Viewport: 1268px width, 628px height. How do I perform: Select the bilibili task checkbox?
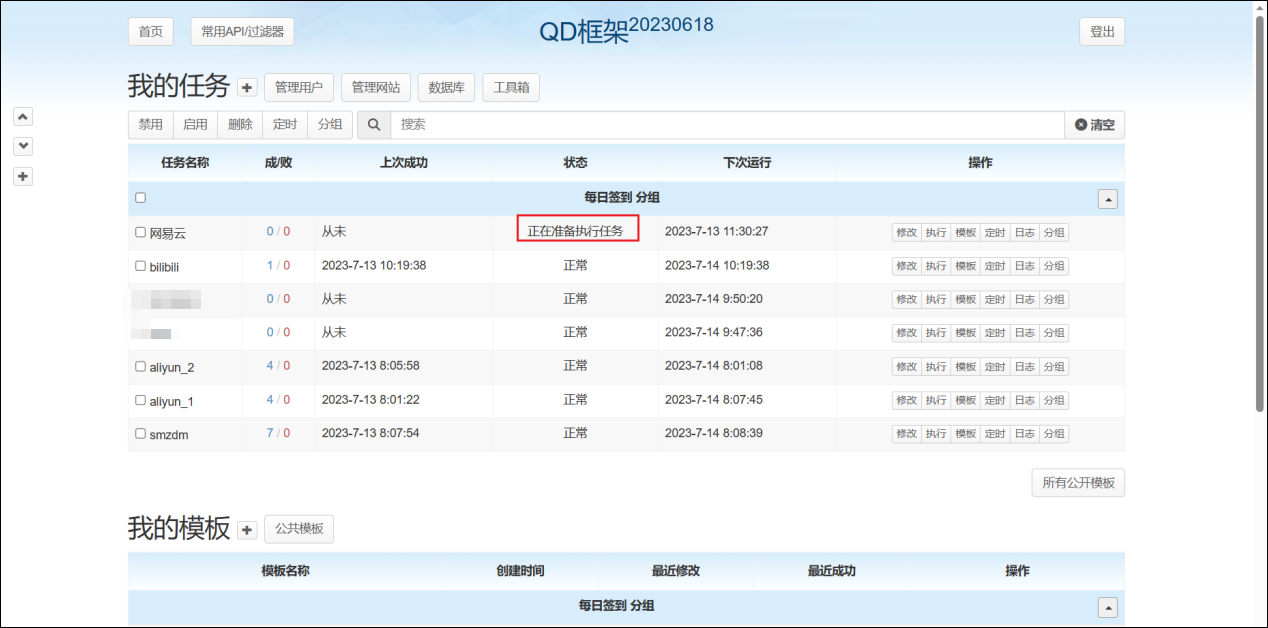141,266
